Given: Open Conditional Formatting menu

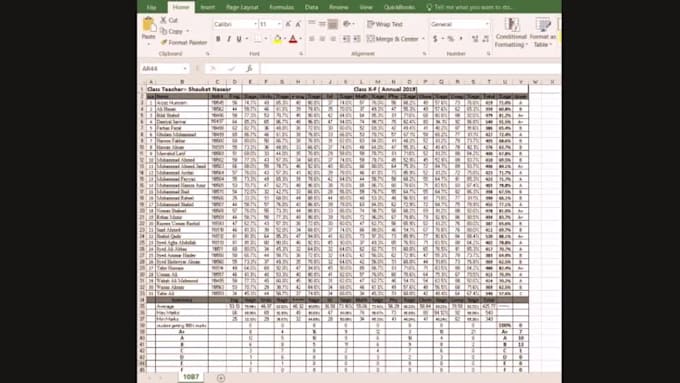Looking at the screenshot, I should [511, 33].
